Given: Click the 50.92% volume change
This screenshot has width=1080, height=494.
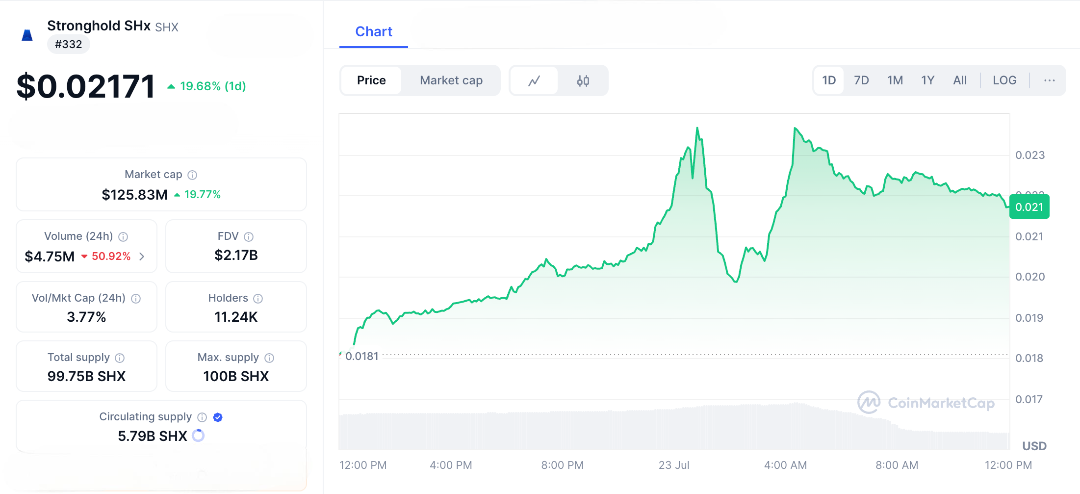Looking at the screenshot, I should tap(105, 257).
